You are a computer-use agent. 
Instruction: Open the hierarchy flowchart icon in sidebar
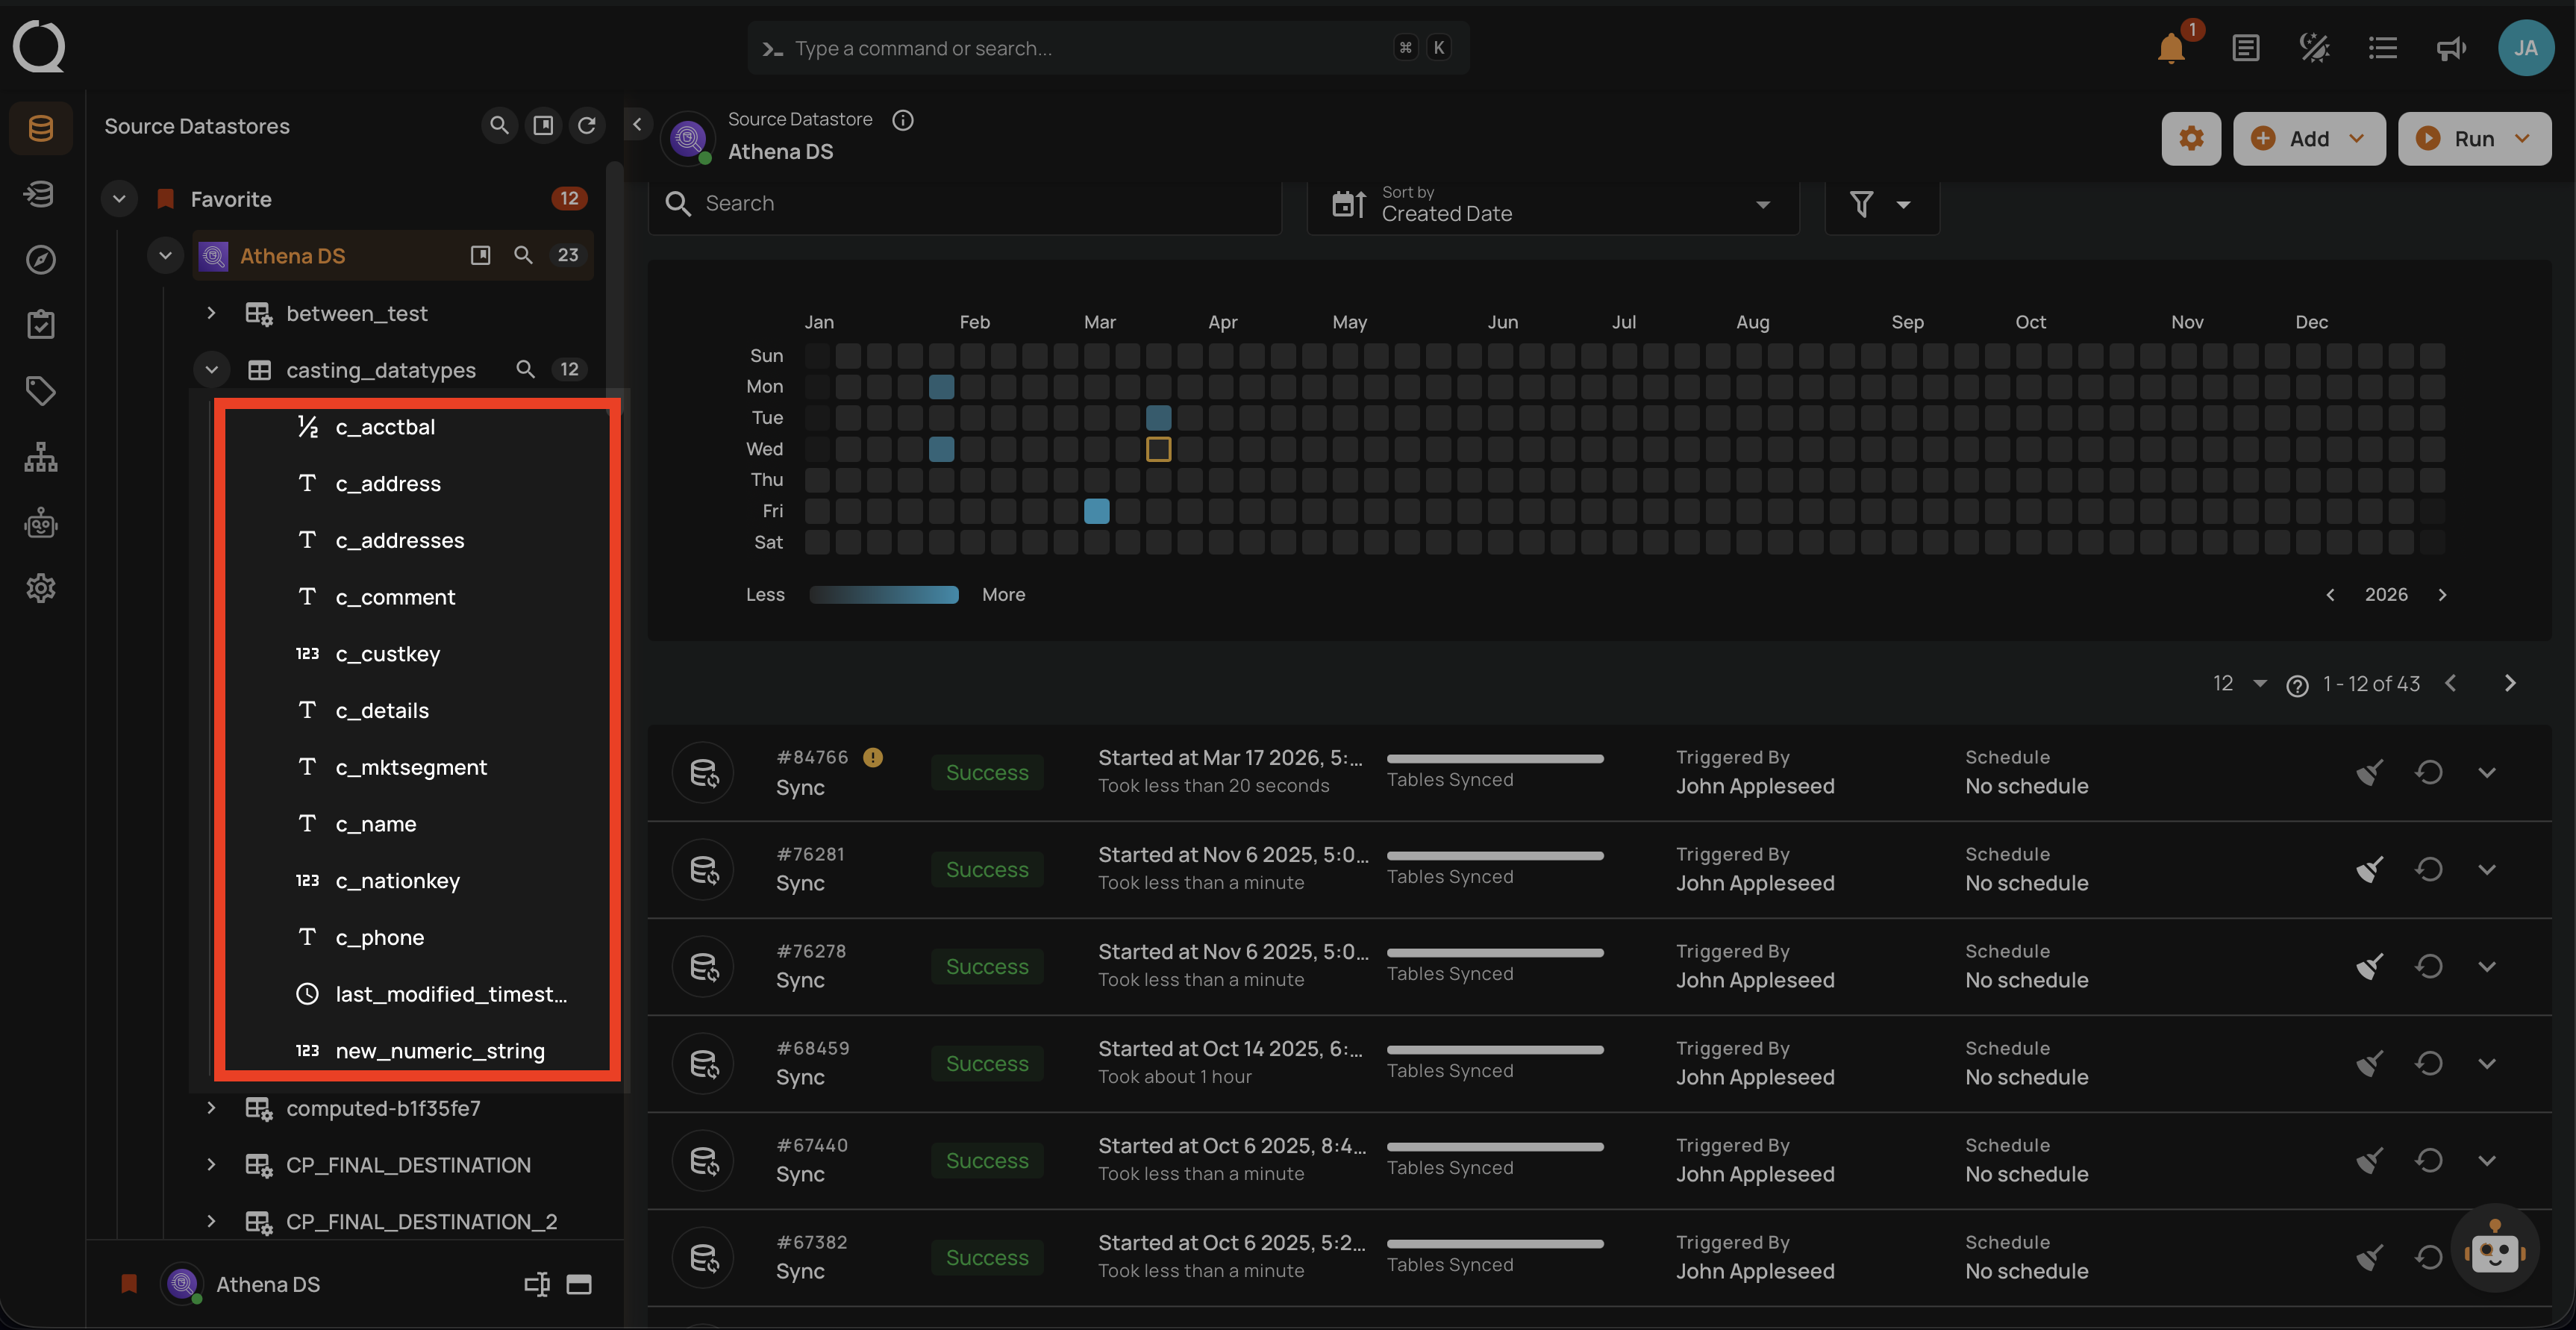click(x=40, y=457)
